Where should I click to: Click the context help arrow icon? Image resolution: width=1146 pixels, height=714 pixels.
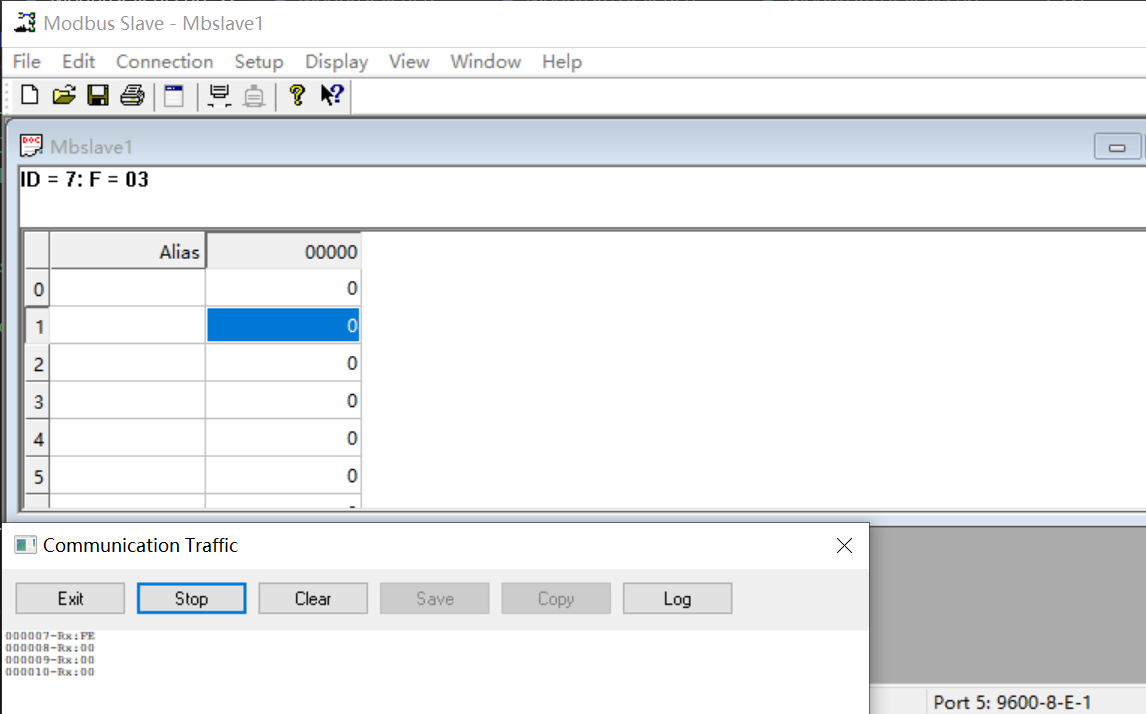pyautogui.click(x=332, y=95)
